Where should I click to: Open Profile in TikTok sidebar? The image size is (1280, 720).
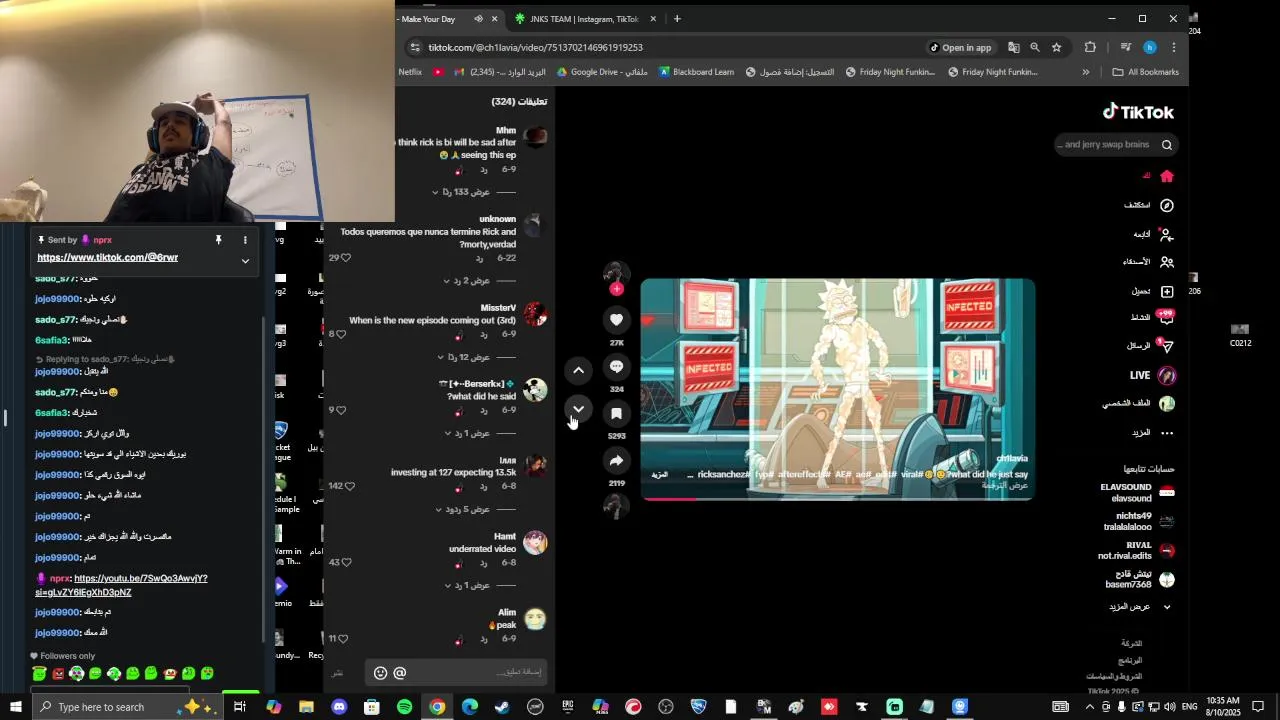coord(1166,404)
